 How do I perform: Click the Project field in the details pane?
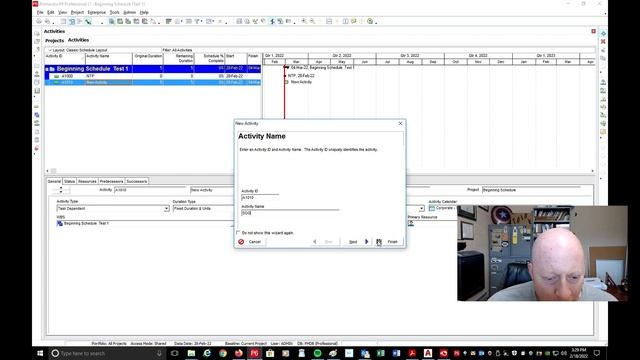[x=531, y=190]
